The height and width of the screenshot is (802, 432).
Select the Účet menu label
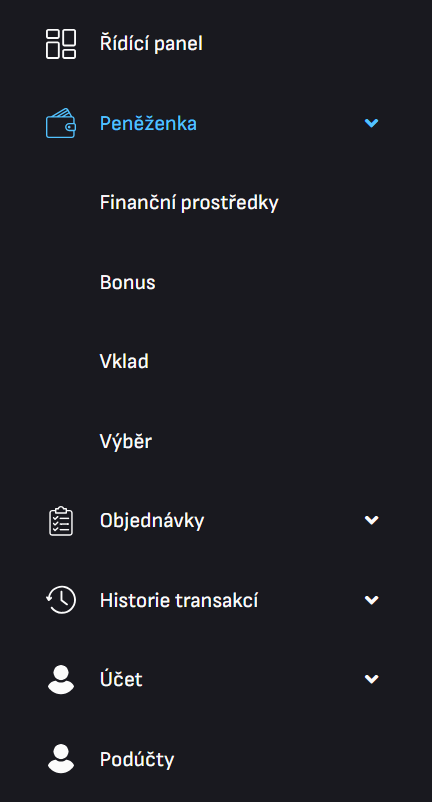[121, 679]
